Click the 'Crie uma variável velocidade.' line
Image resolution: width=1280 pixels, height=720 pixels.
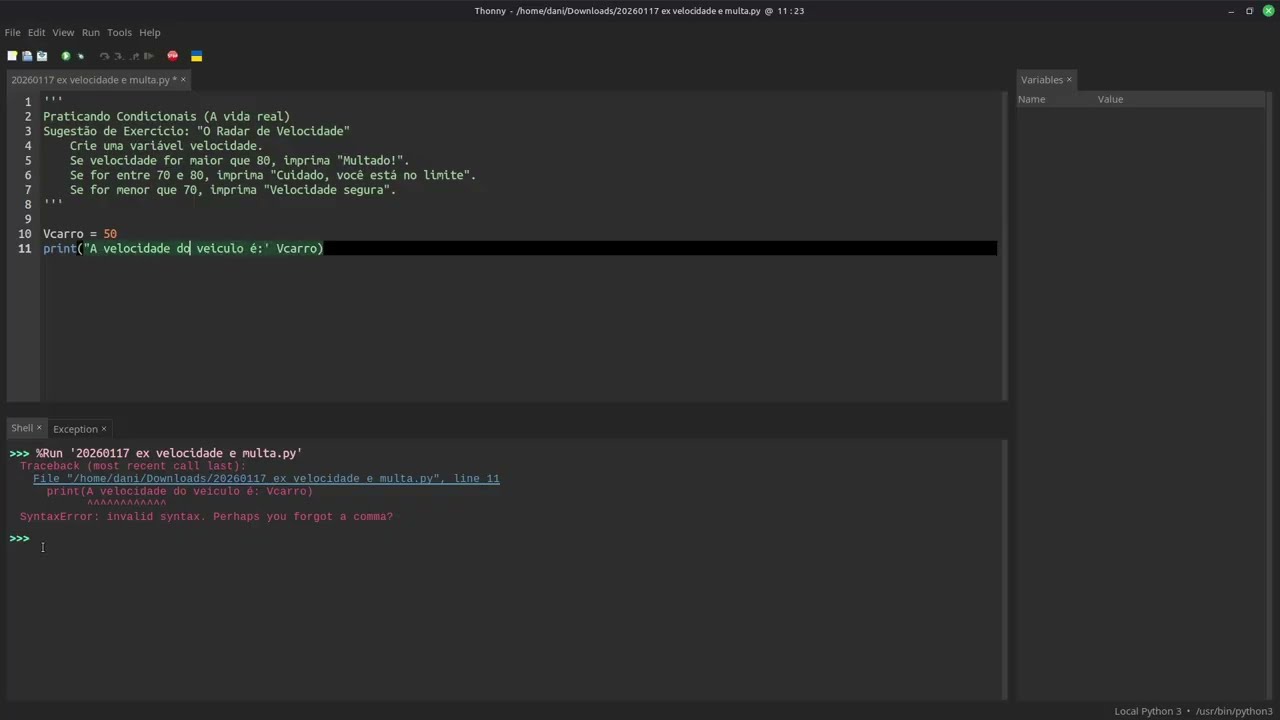click(166, 146)
